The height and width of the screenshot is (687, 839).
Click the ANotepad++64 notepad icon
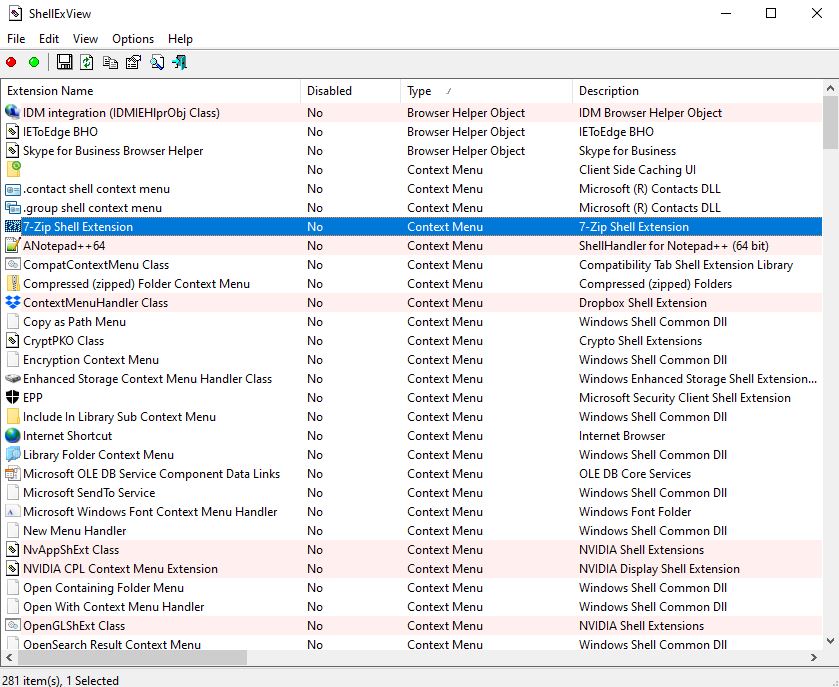[x=12, y=246]
